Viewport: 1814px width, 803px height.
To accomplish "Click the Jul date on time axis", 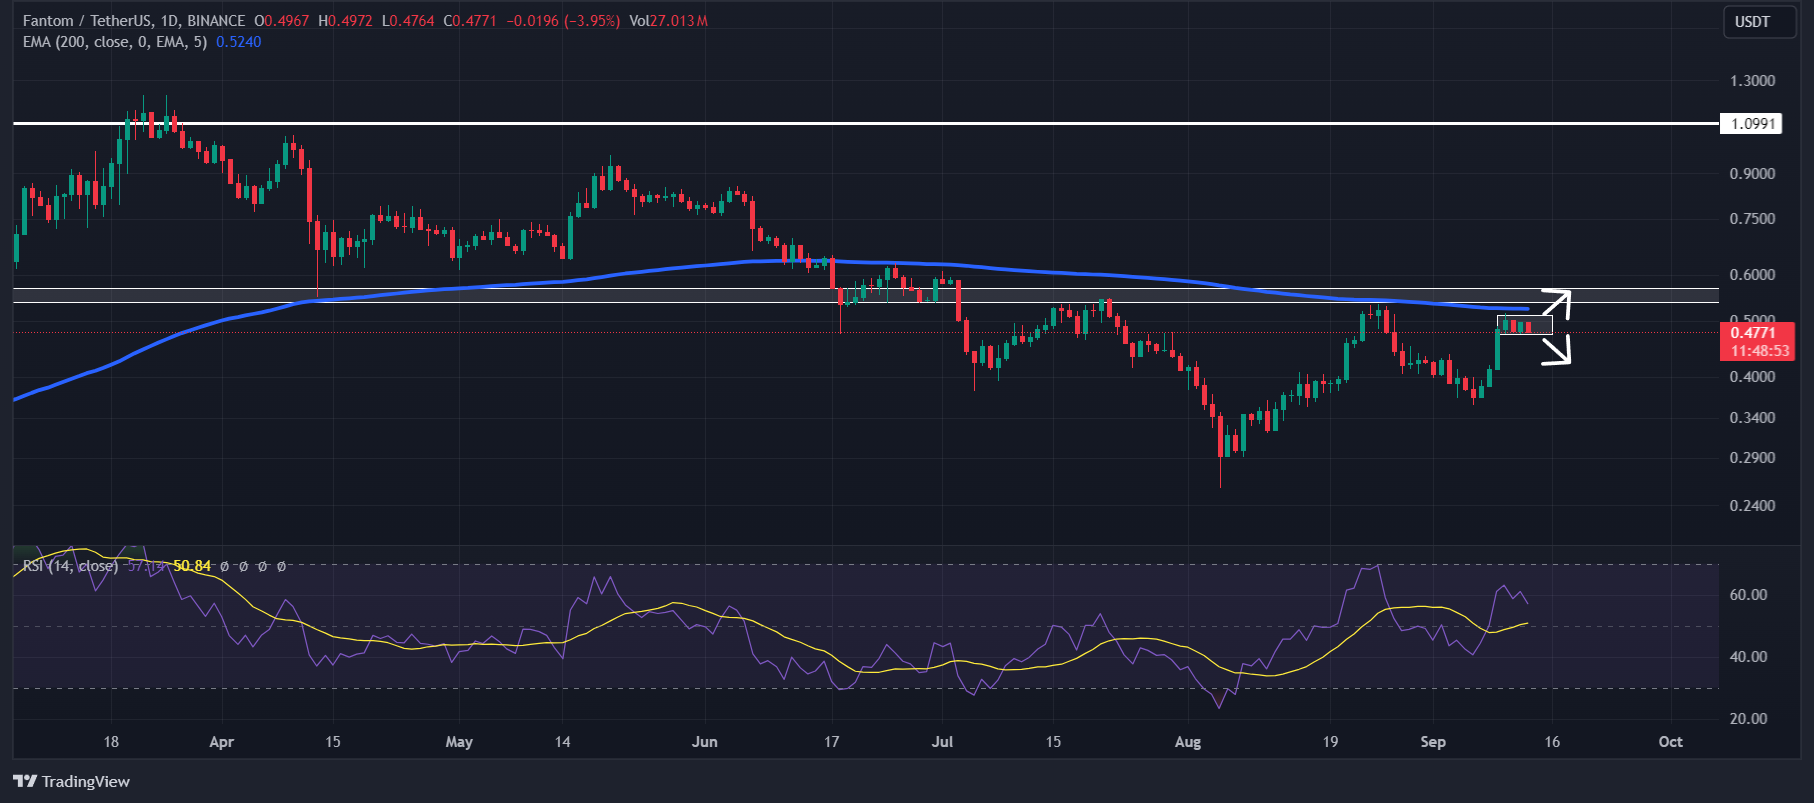I will (942, 742).
